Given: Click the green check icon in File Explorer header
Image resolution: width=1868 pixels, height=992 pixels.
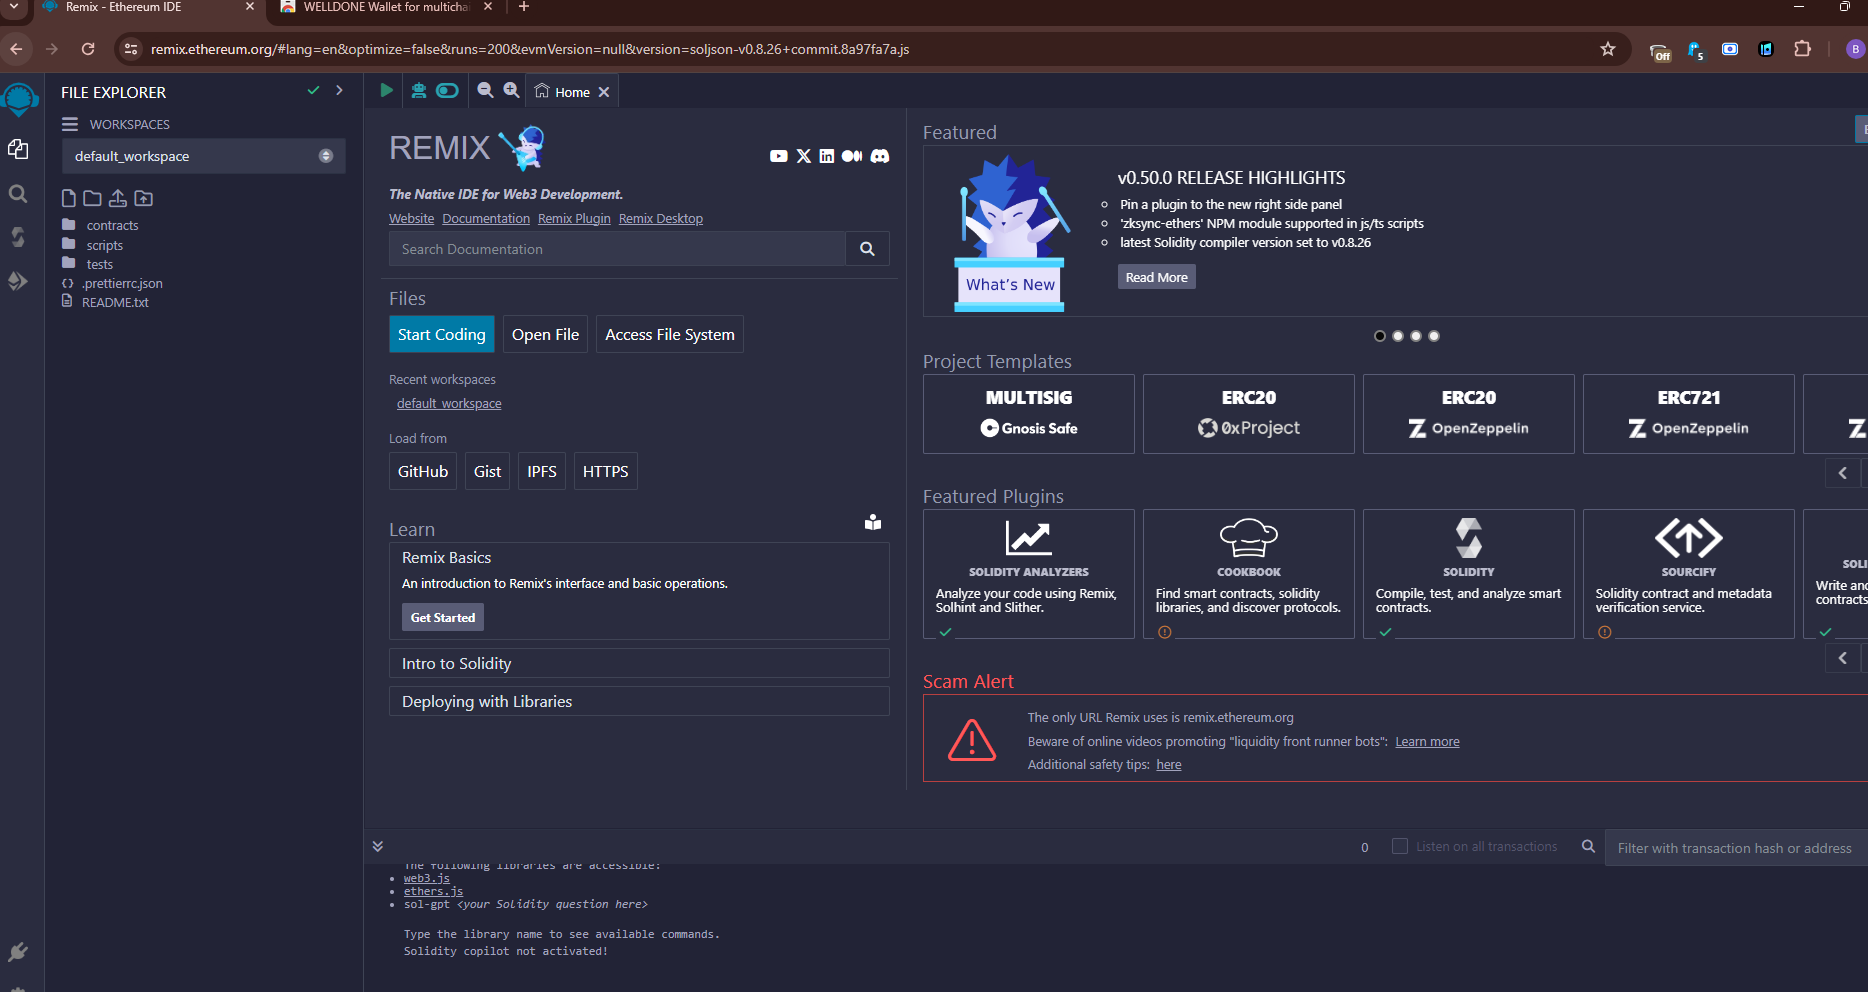Looking at the screenshot, I should [314, 90].
